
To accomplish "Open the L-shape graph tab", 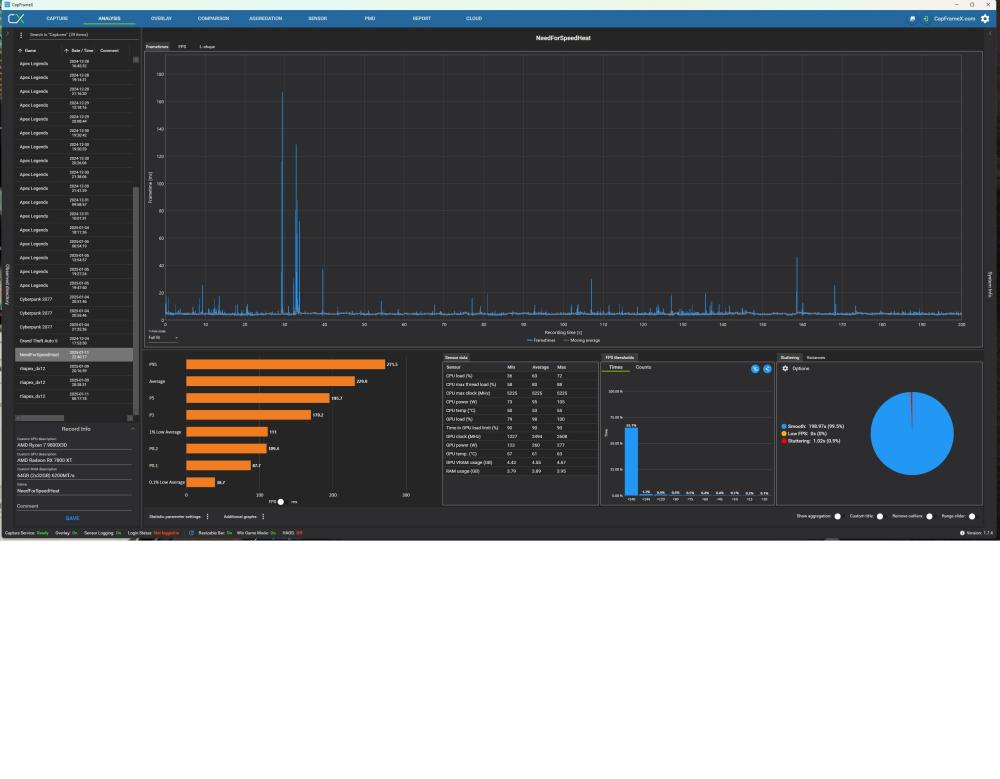I will coord(206,47).
